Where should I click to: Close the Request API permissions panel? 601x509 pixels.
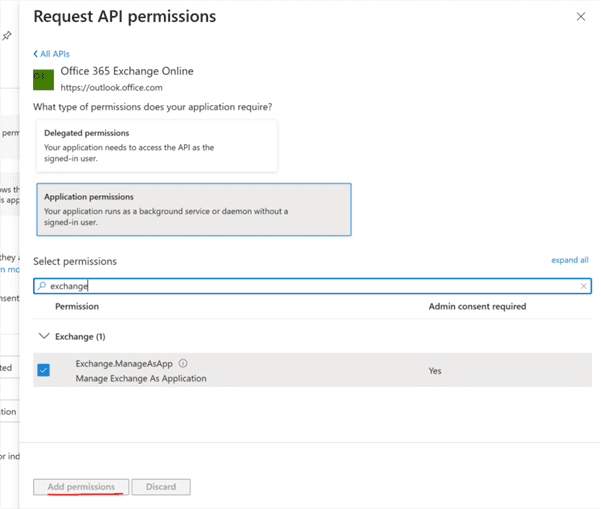[x=581, y=17]
